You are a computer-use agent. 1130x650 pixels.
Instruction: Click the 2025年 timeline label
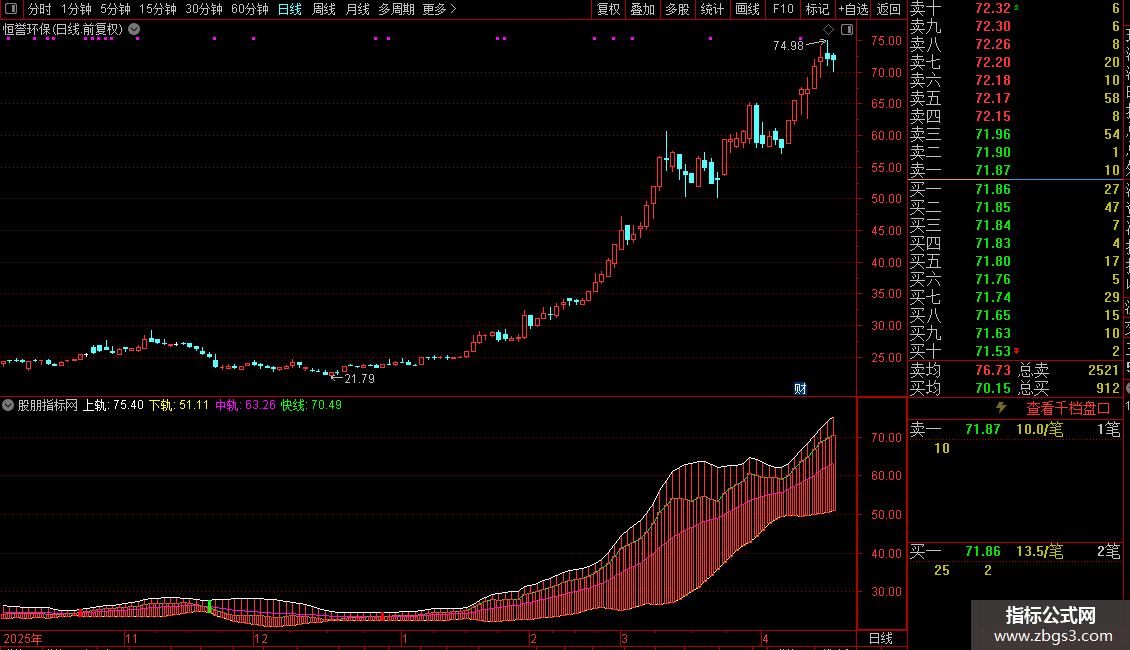point(23,638)
